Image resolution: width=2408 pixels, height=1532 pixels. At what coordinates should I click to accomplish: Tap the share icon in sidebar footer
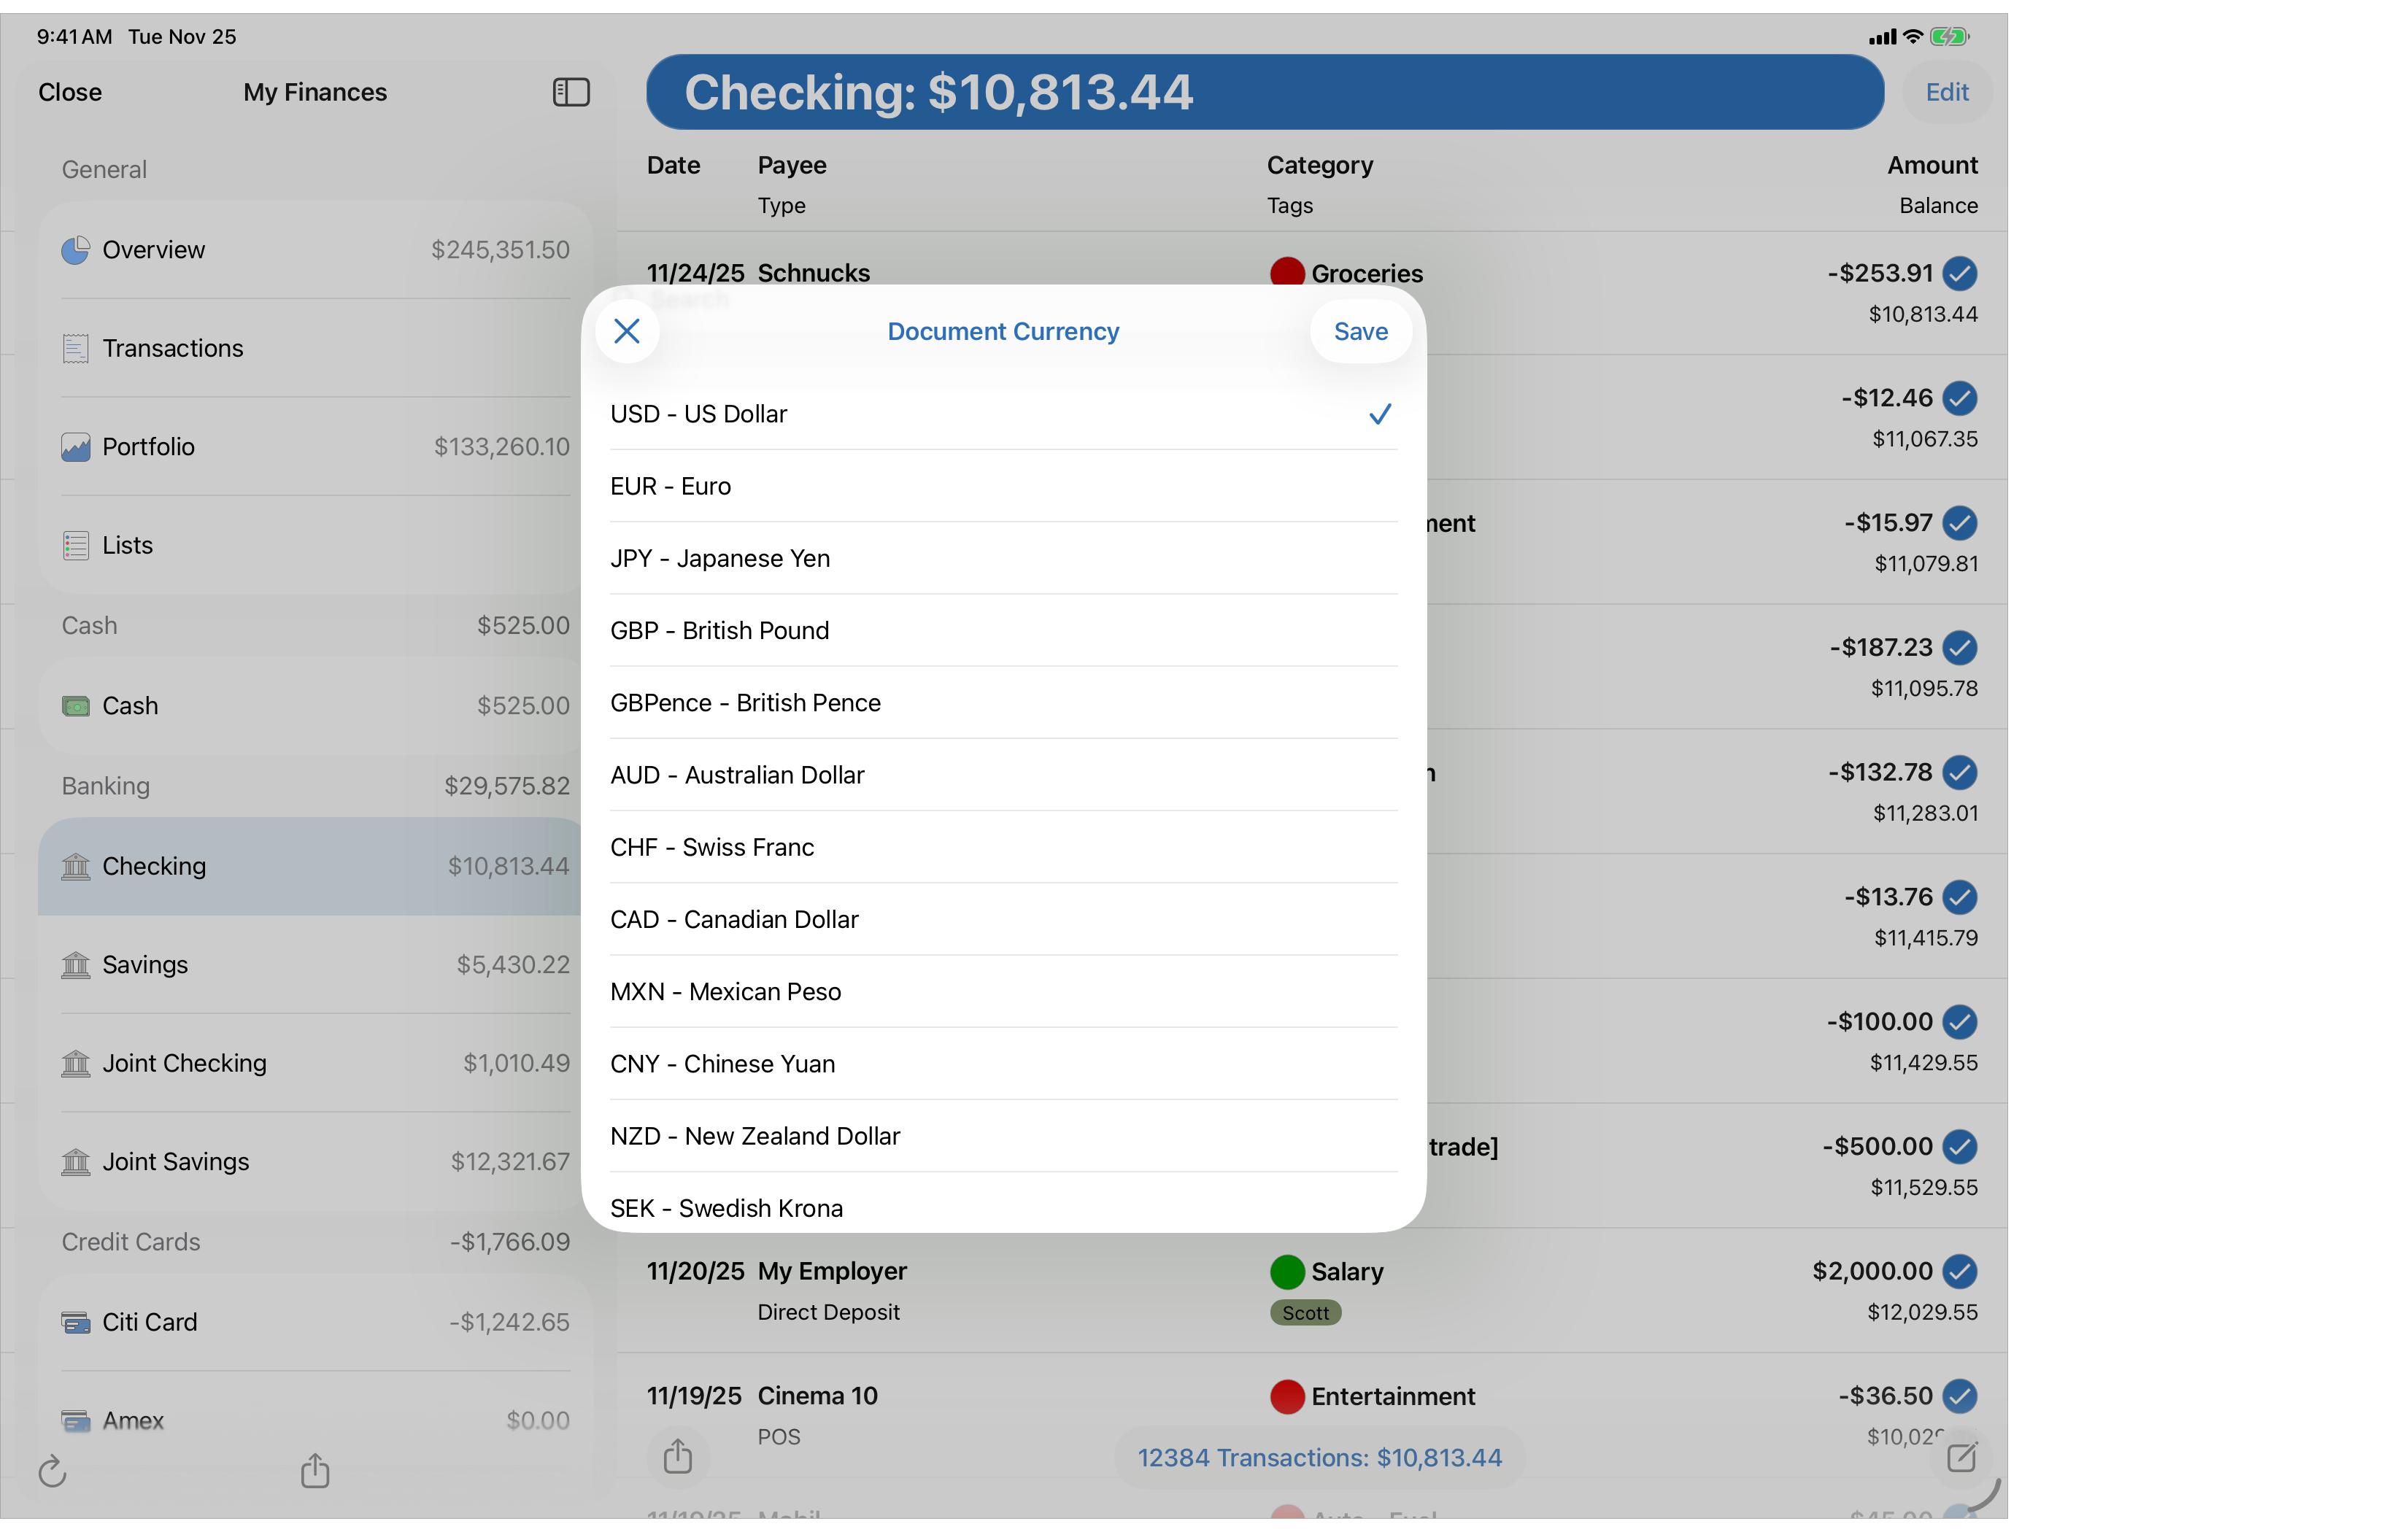(x=315, y=1470)
